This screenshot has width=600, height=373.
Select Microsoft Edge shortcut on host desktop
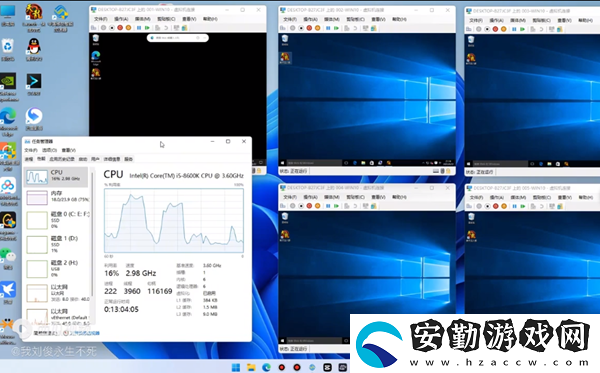8,122
